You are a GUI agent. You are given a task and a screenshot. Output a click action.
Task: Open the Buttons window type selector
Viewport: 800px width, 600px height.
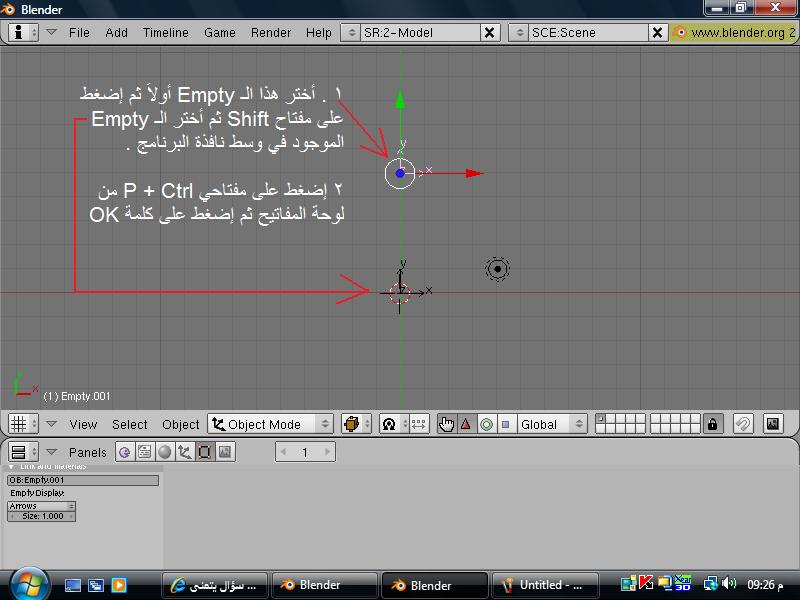coord(23,452)
